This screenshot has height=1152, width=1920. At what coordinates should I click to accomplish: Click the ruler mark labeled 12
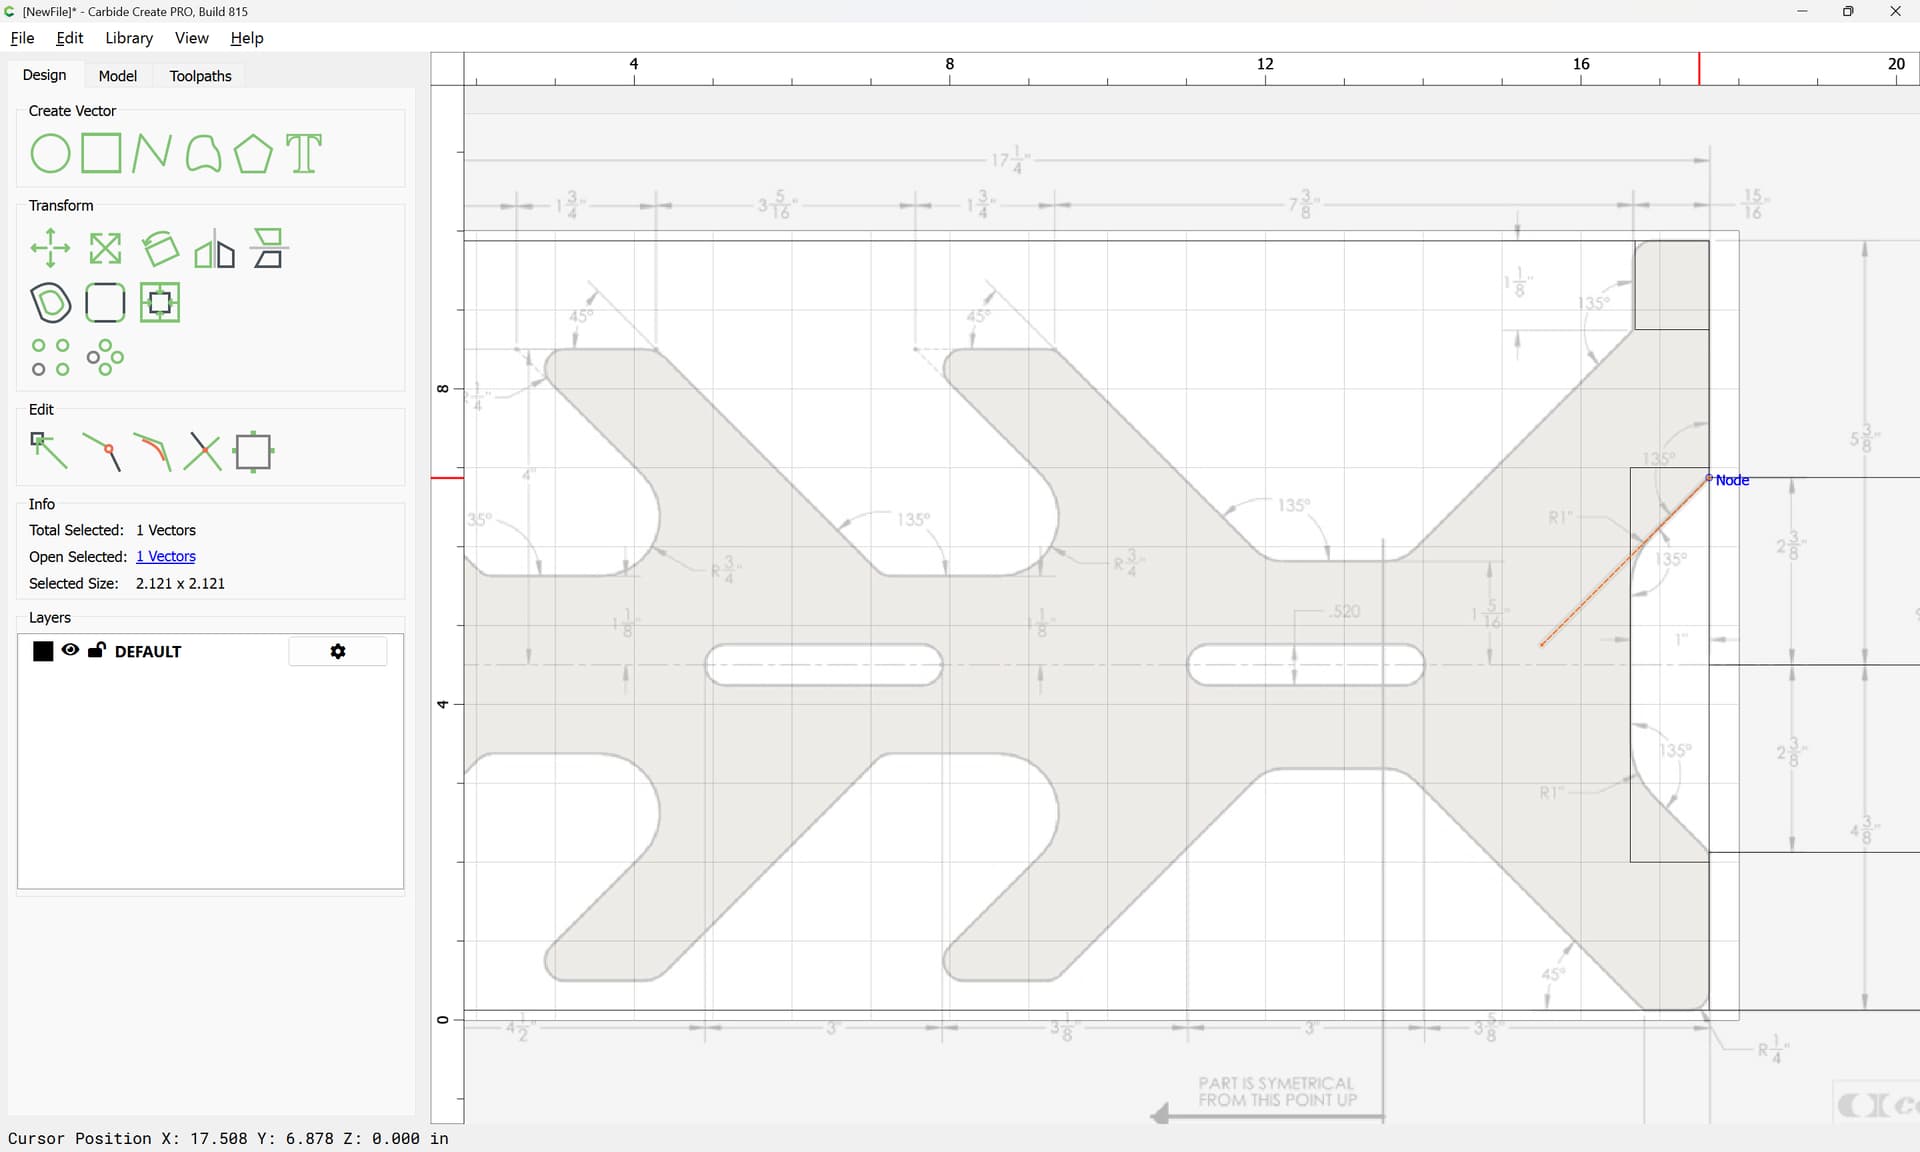click(x=1265, y=64)
